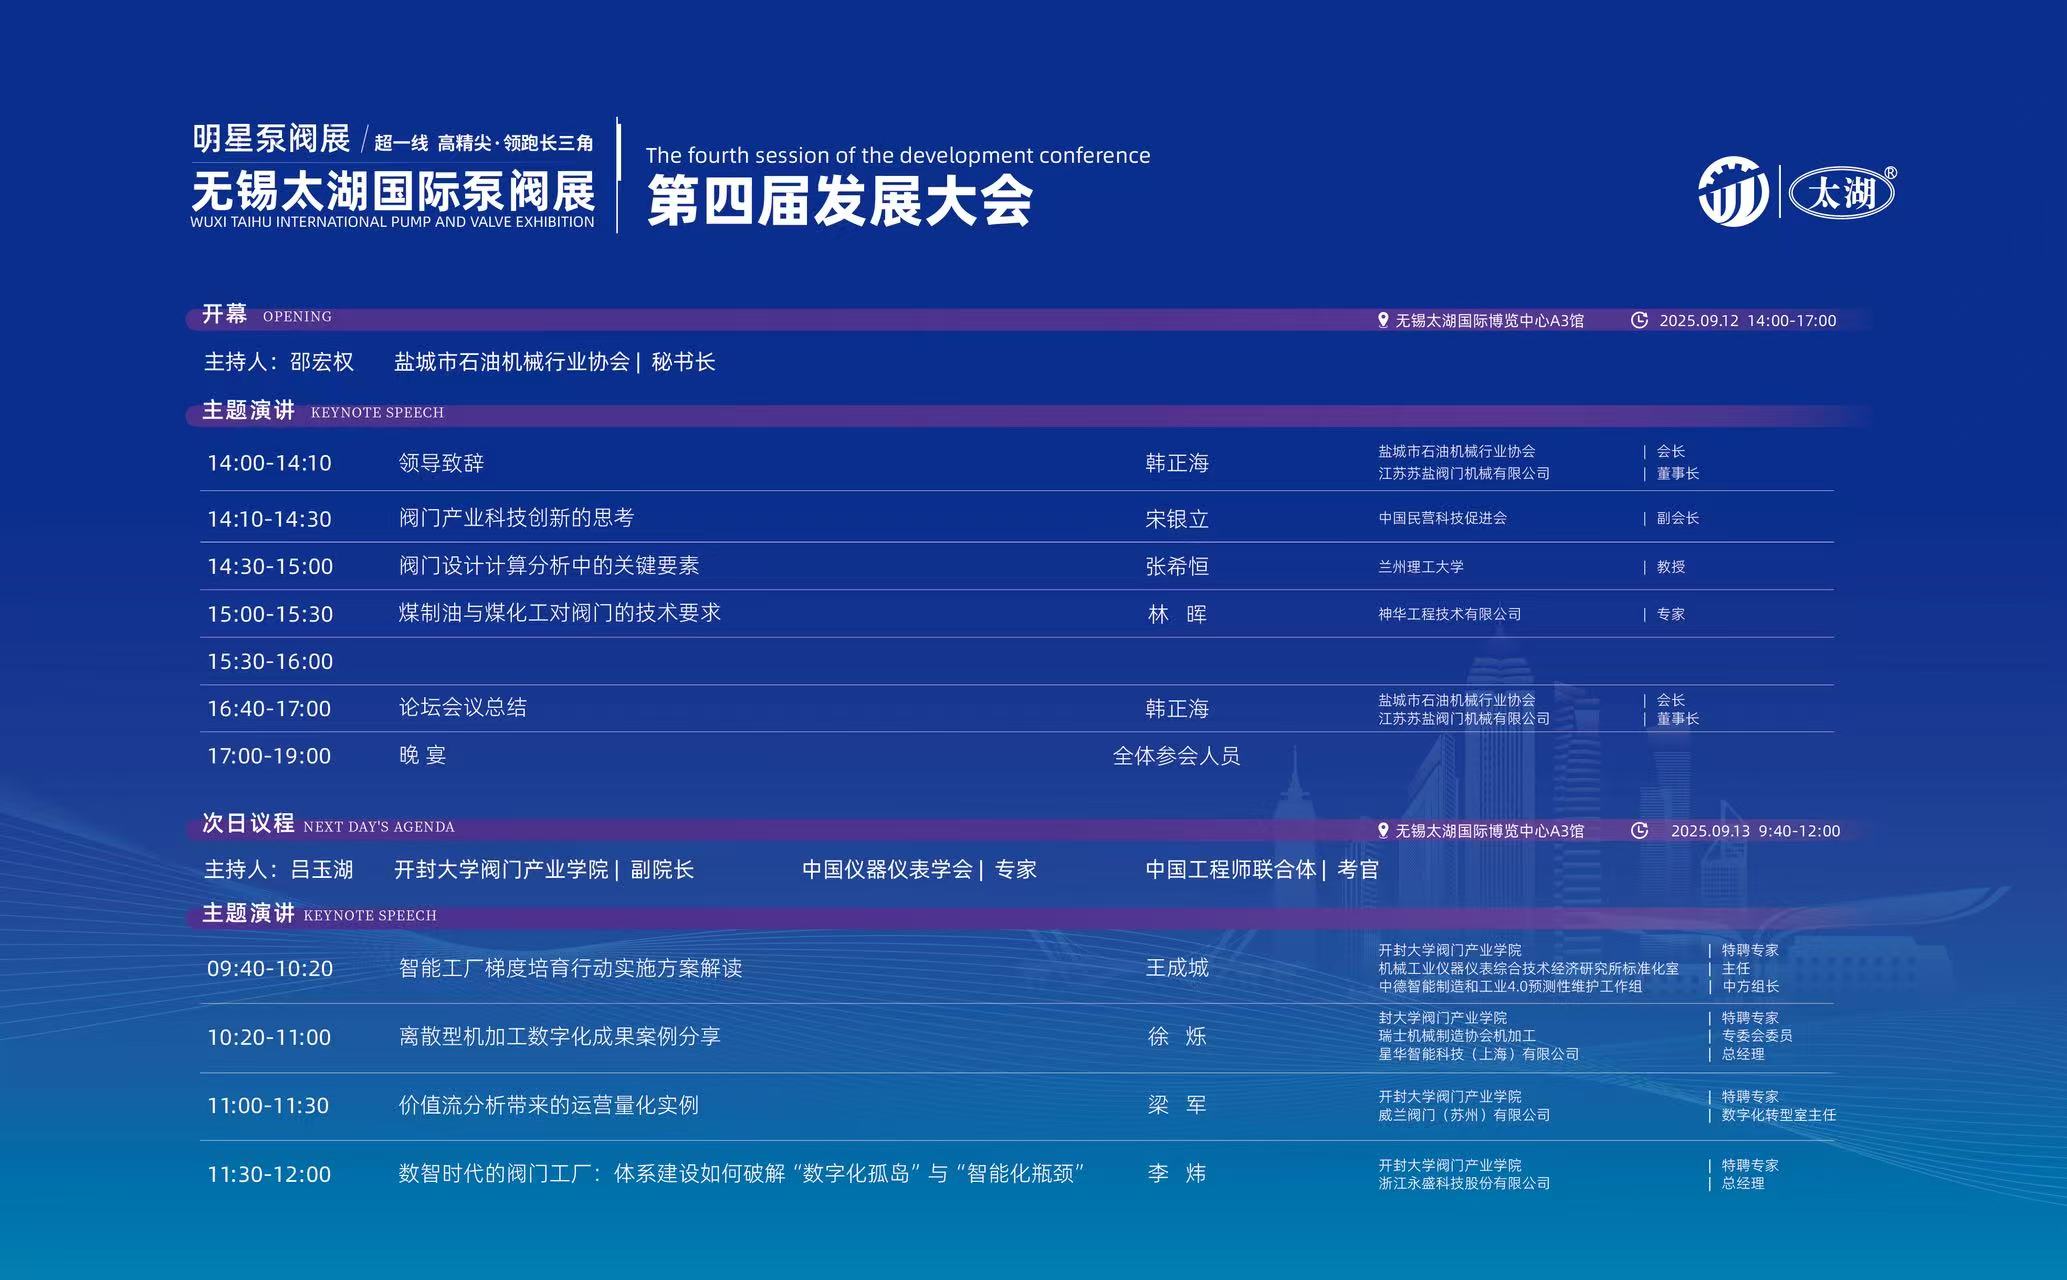Image resolution: width=2067 pixels, height=1280 pixels.
Task: Click the location pin before 无锡太湖国际博览中心A3馆
Action: pyautogui.click(x=1382, y=321)
